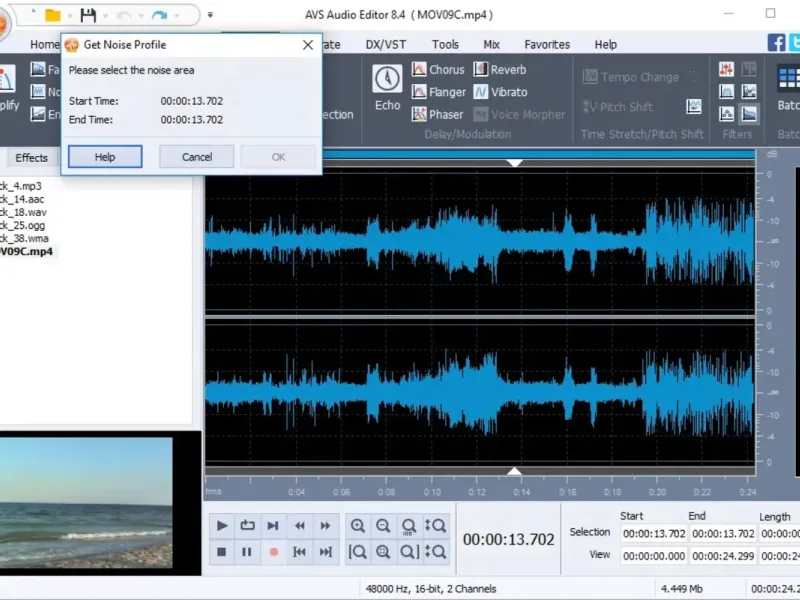800x600 pixels.
Task: Stop audio playback
Action: (222, 551)
